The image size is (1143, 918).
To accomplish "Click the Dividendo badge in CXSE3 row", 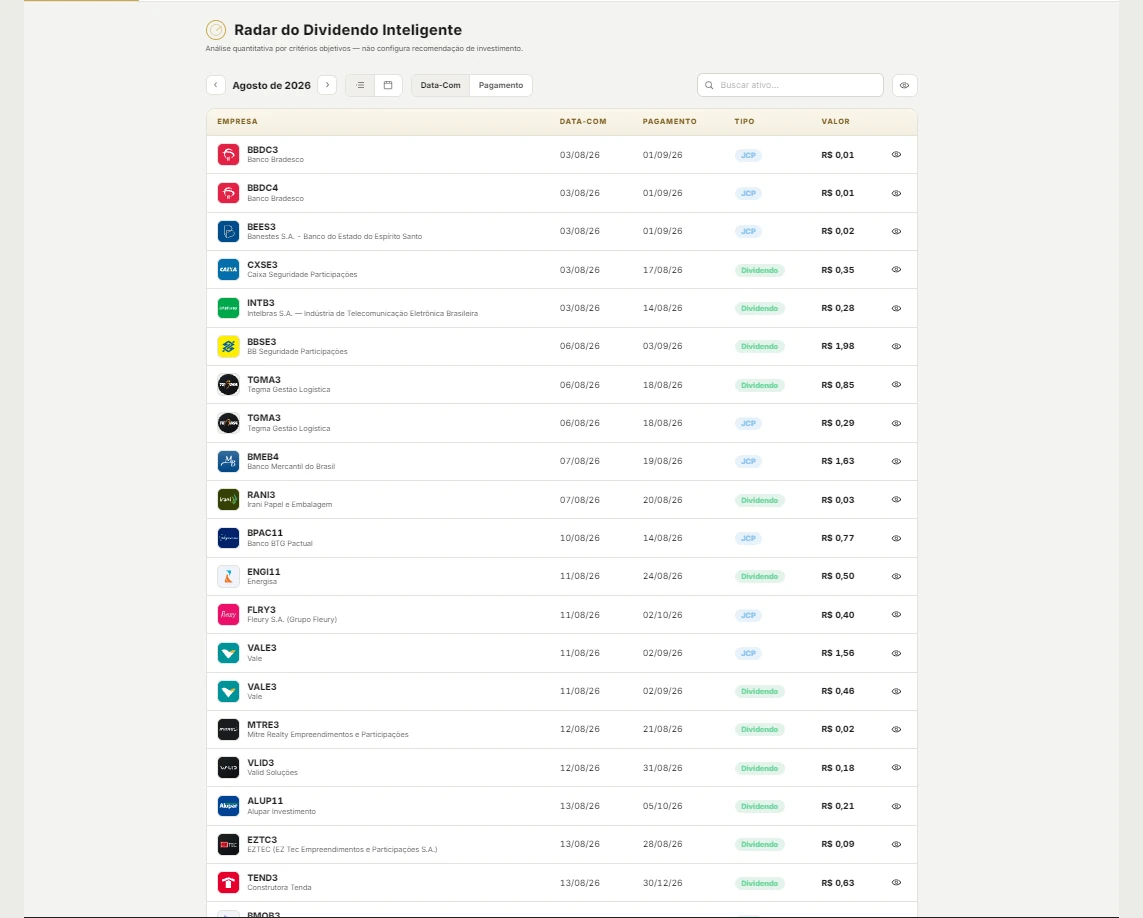I will pyautogui.click(x=760, y=271).
